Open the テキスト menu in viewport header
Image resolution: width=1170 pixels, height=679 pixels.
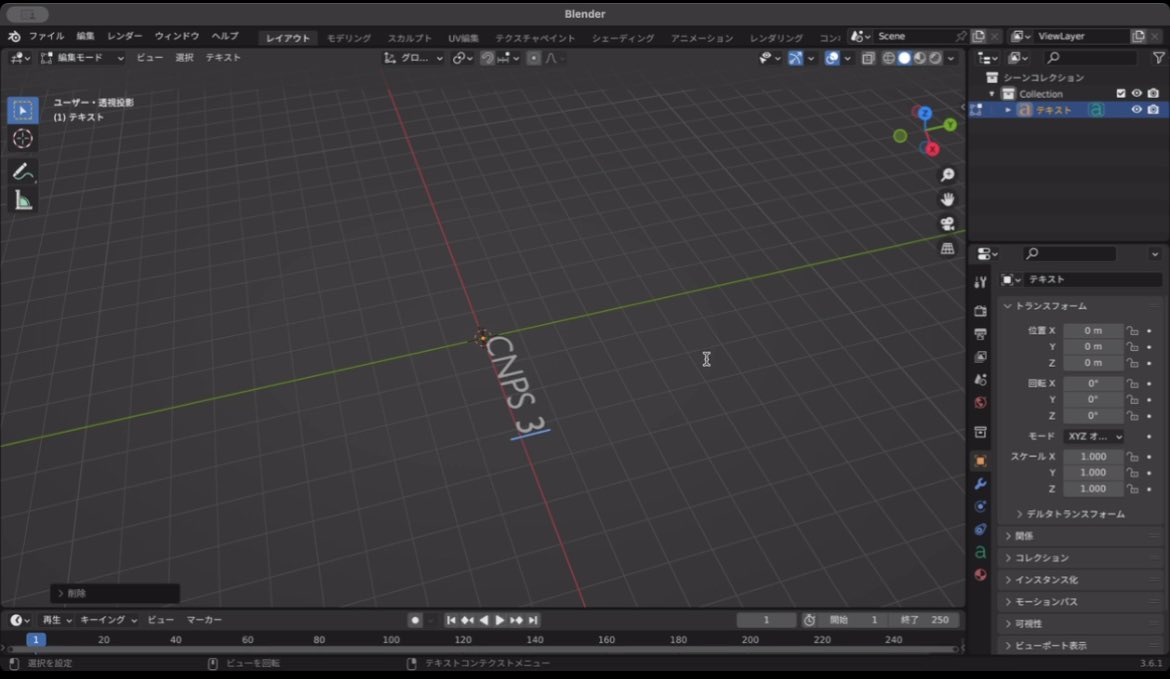(222, 58)
